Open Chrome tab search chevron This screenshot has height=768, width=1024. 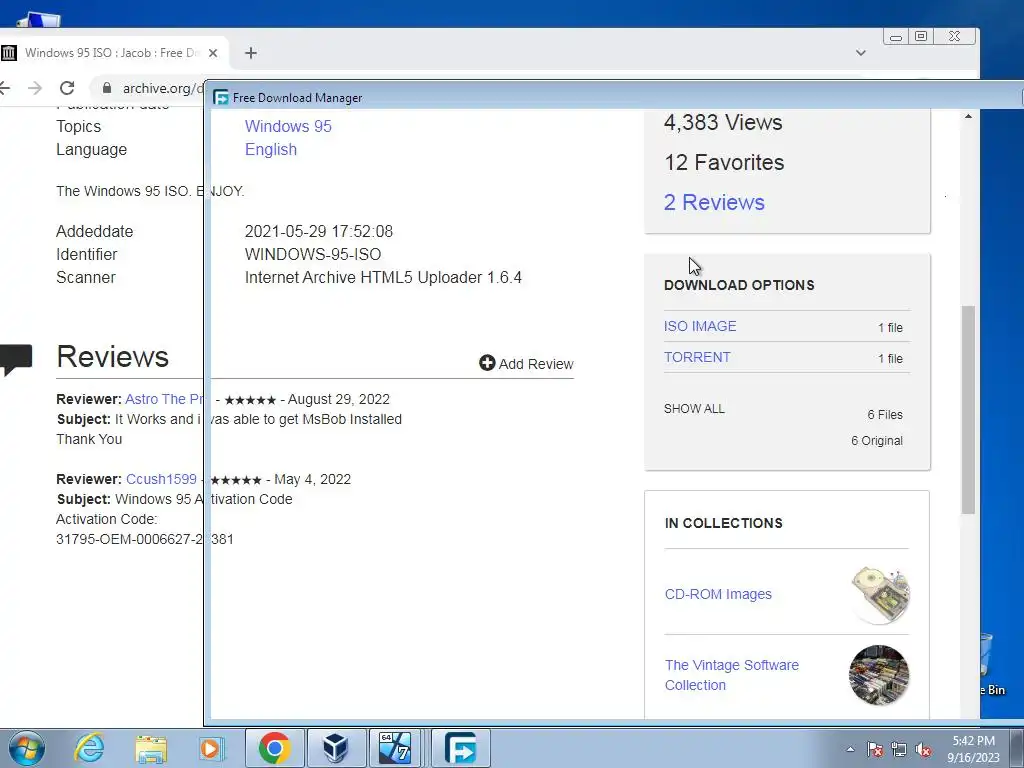(861, 53)
